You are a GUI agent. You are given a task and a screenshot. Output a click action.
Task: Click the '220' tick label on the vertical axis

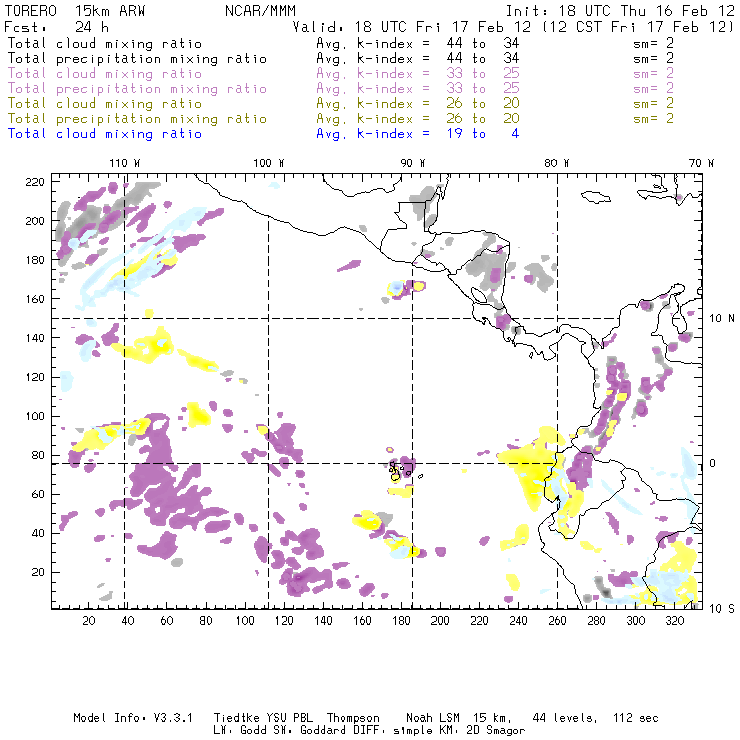tap(35, 182)
